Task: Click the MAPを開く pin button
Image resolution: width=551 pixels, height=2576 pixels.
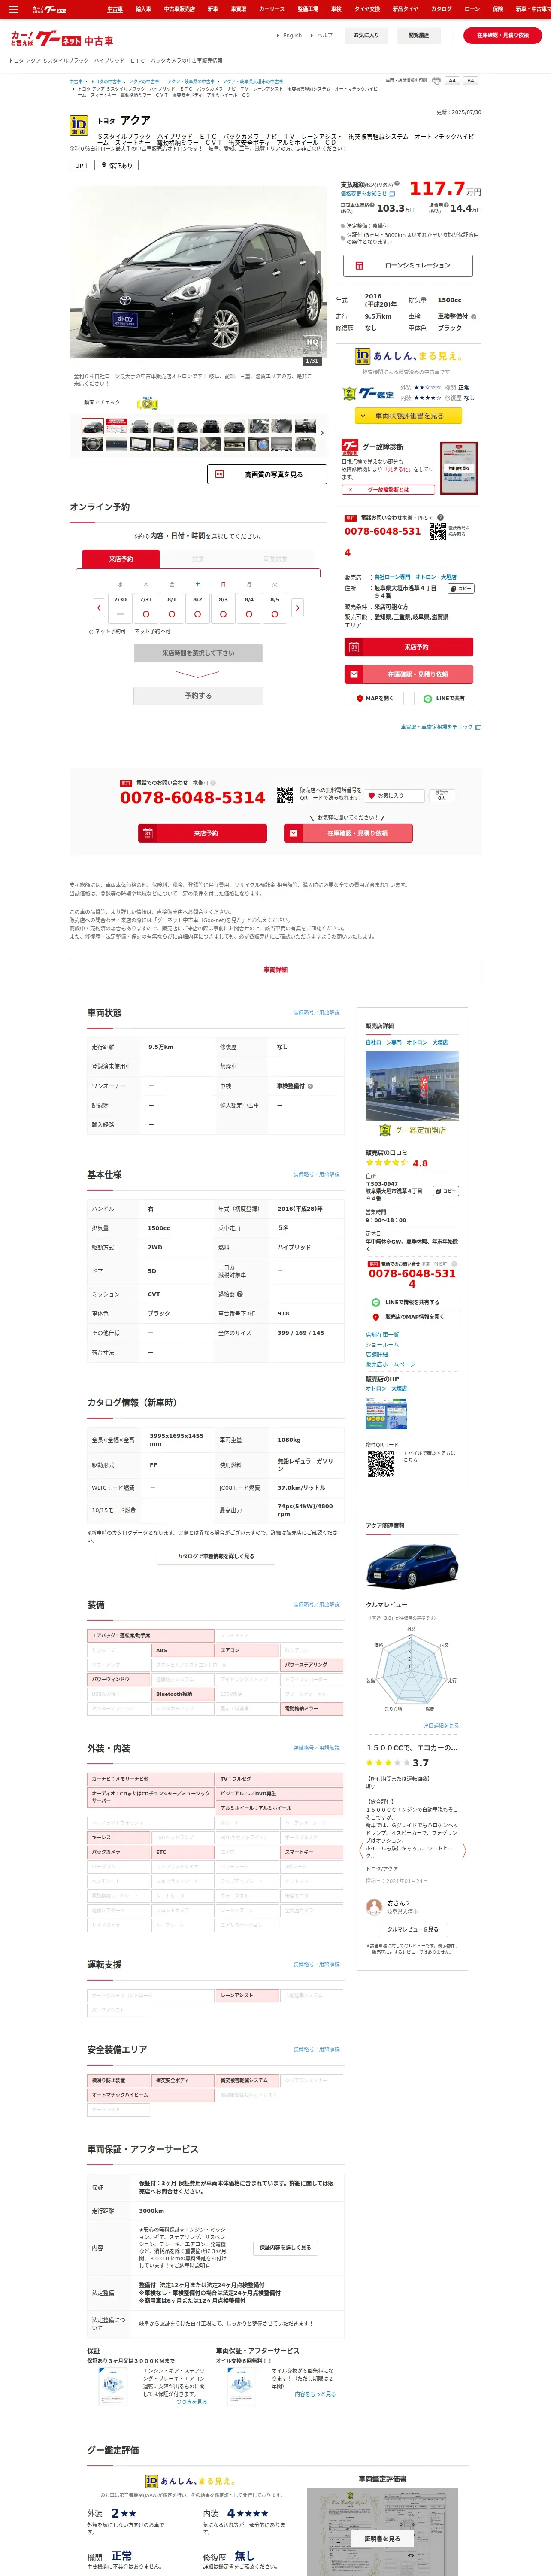Action: (x=375, y=698)
